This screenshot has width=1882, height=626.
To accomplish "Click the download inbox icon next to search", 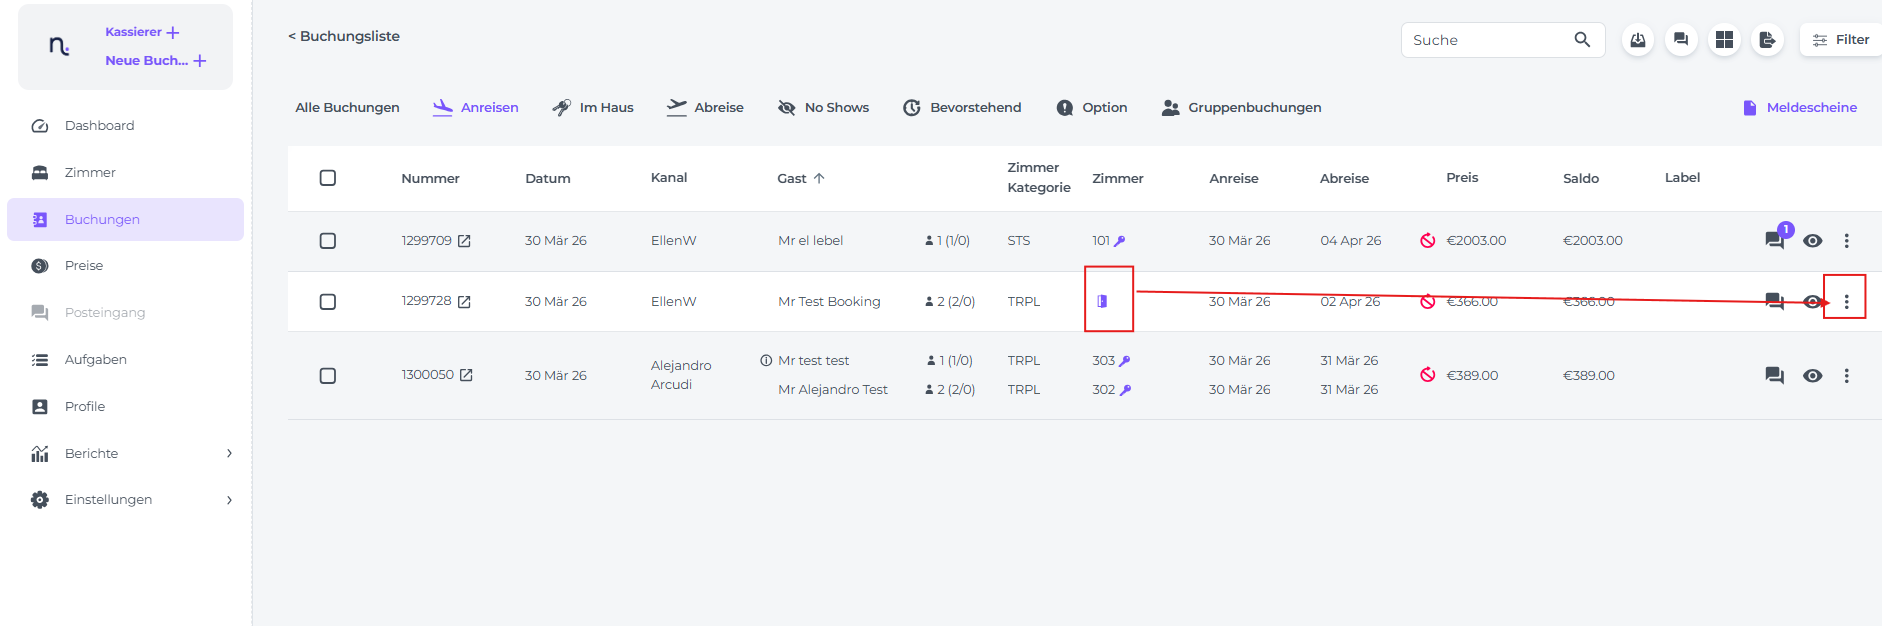I will 1638,40.
